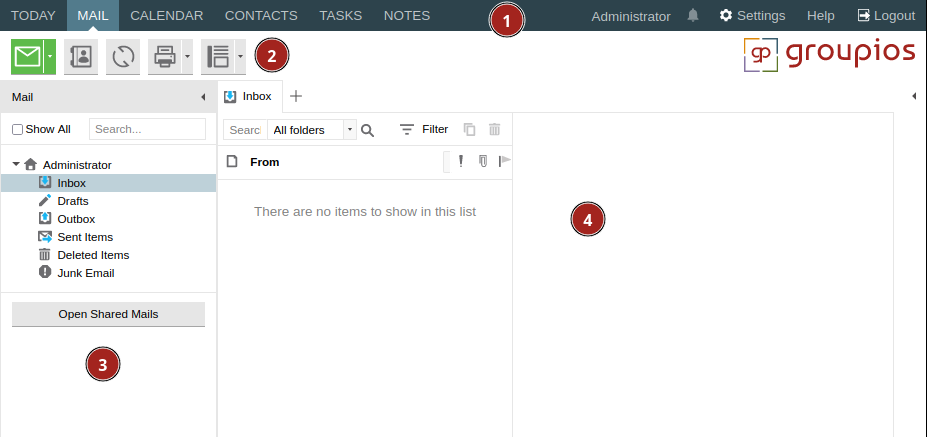Switch to the TODAY tab

33,15
